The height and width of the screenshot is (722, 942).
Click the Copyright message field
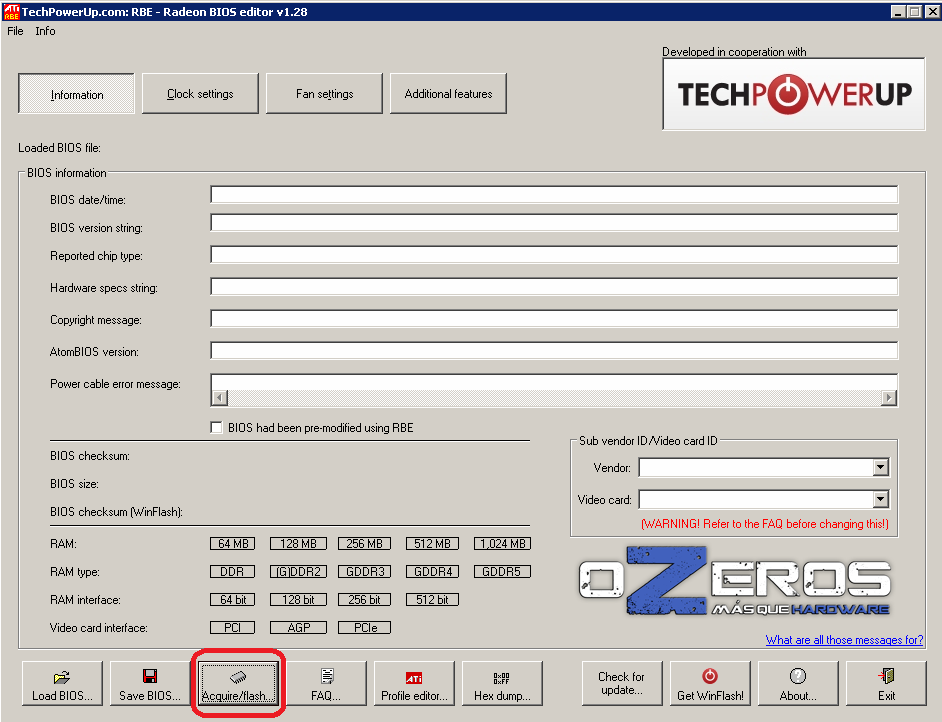tap(554, 318)
